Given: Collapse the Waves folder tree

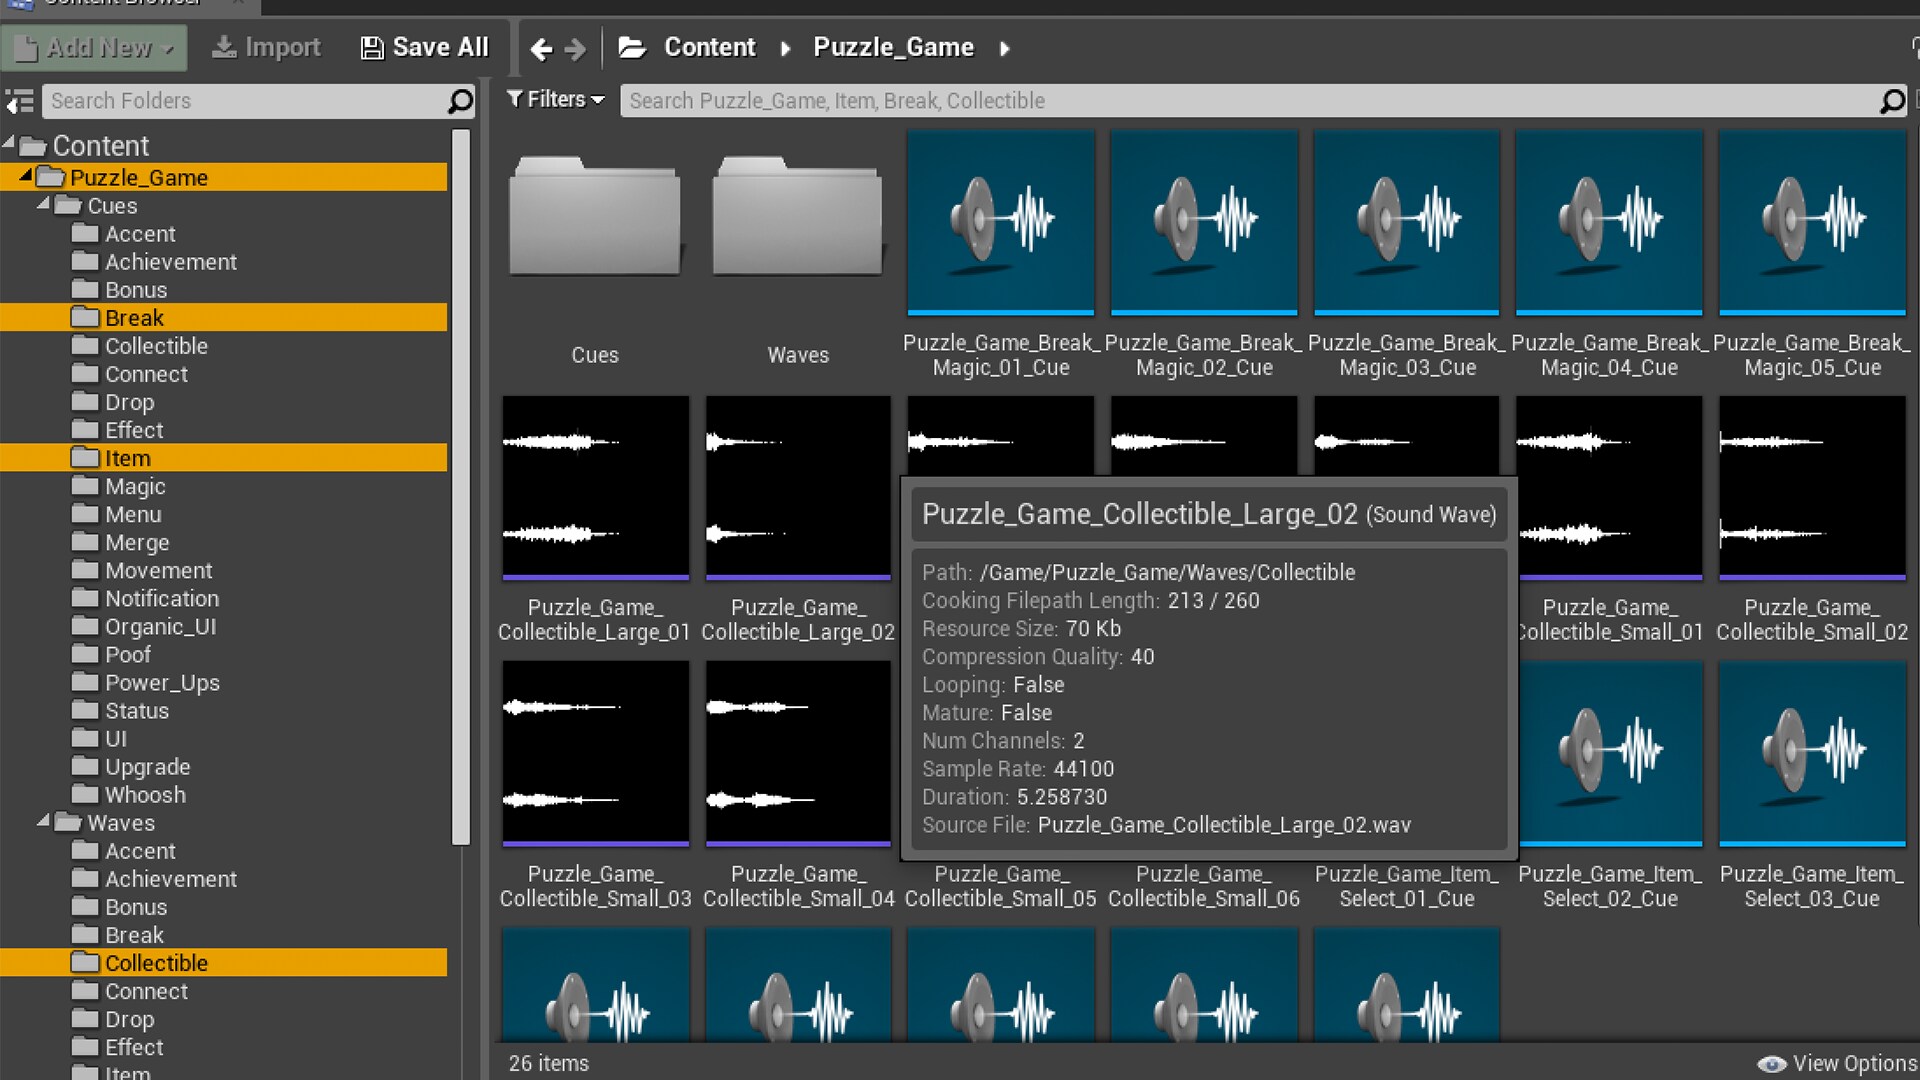Looking at the screenshot, I should click(x=43, y=822).
